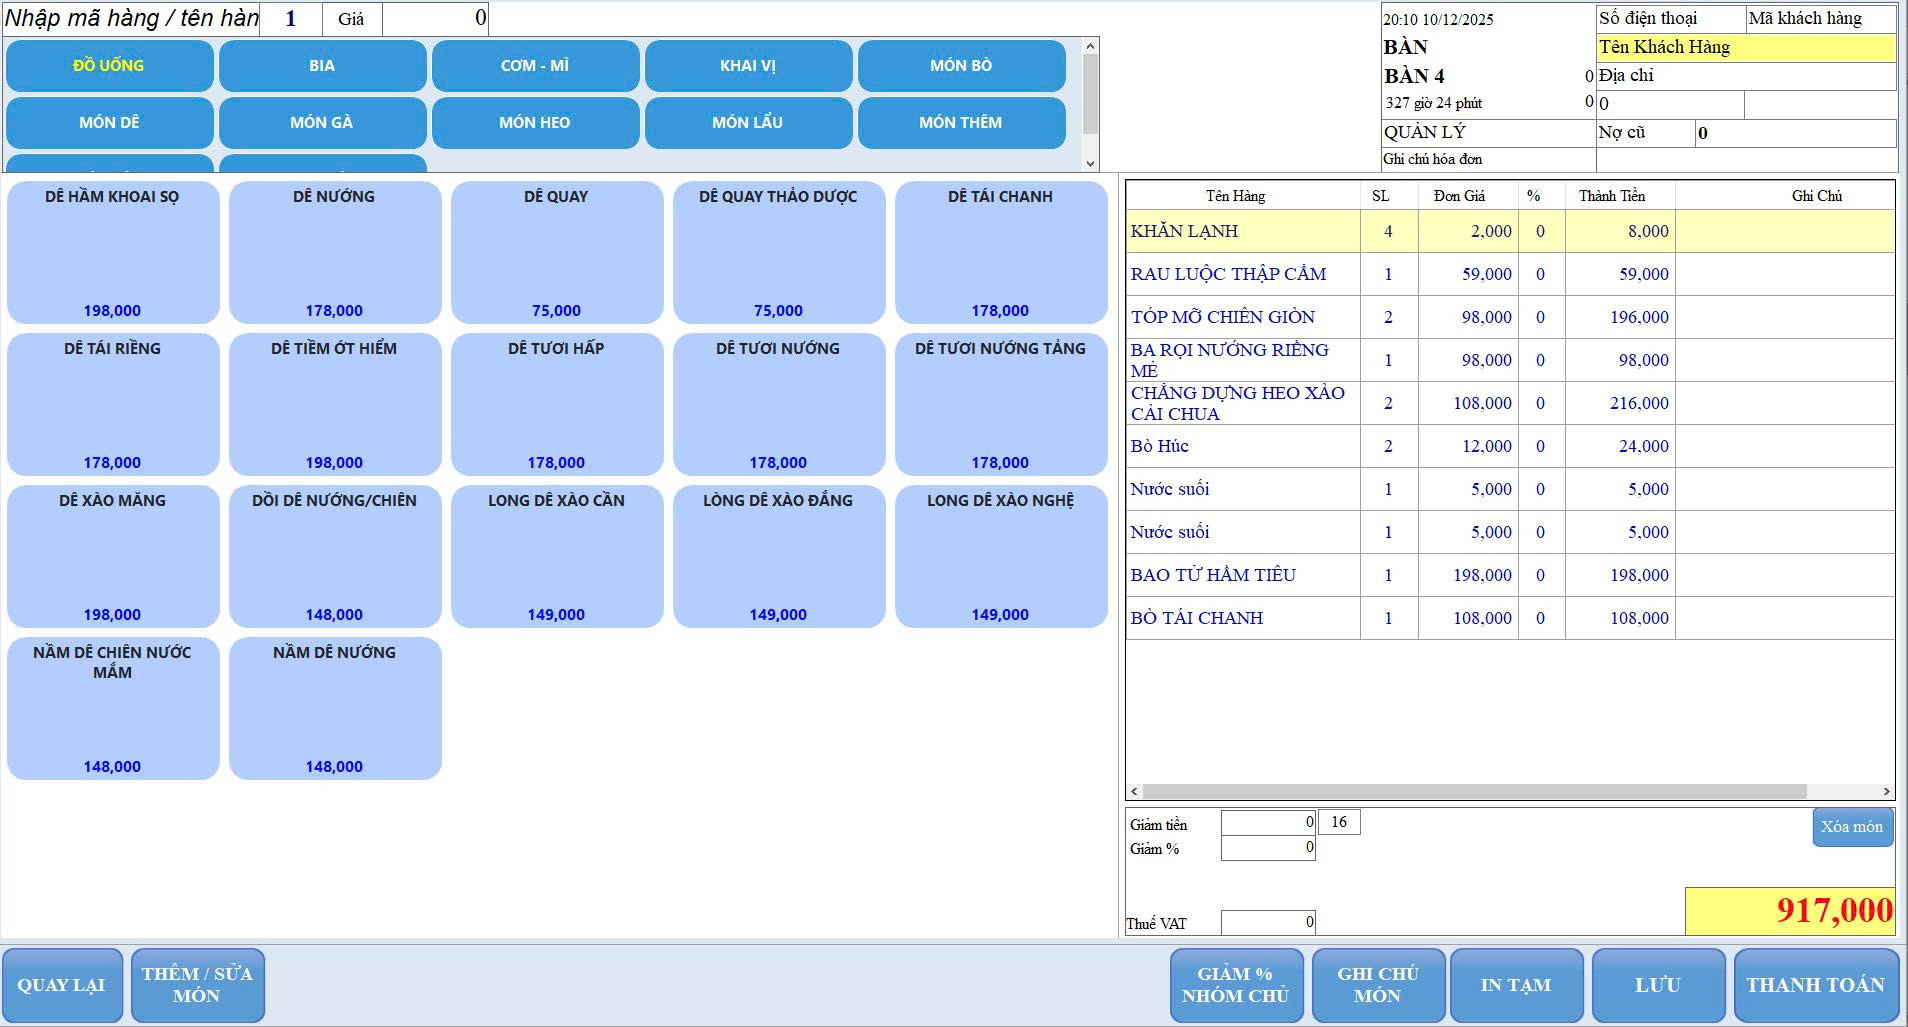
Task: Click the LƯU save button
Action: pos(1657,985)
